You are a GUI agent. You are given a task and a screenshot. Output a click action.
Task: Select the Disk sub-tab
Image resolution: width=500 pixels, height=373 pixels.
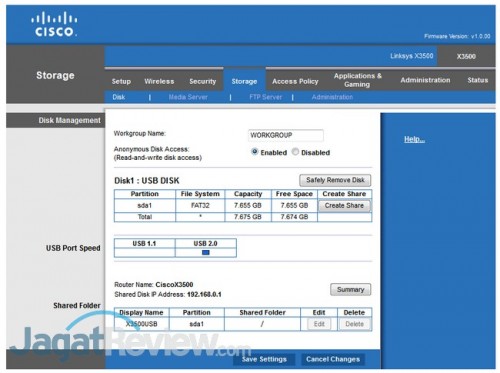click(x=119, y=97)
